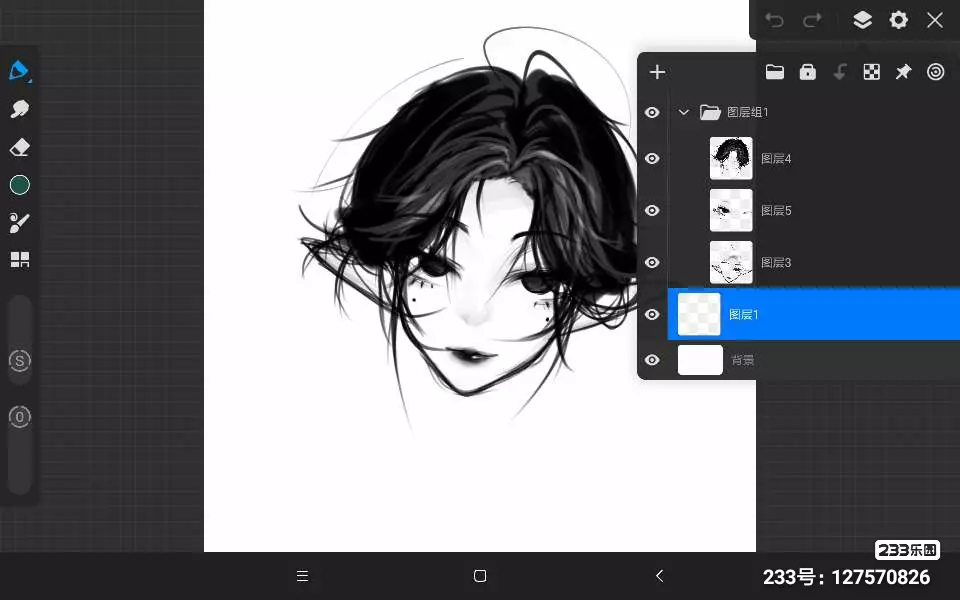Toggle visibility of the 背景 layer
960x600 pixels.
click(652, 360)
